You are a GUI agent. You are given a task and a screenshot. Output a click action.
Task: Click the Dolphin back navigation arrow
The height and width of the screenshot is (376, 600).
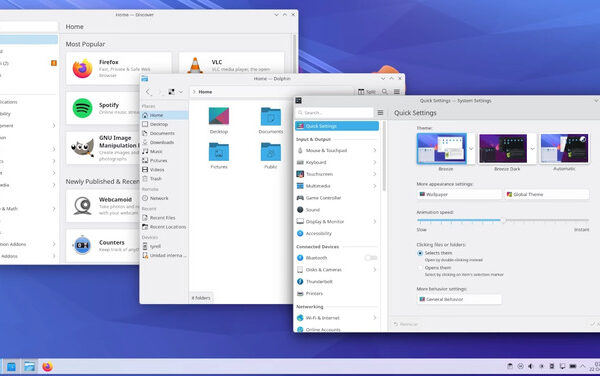click(148, 92)
